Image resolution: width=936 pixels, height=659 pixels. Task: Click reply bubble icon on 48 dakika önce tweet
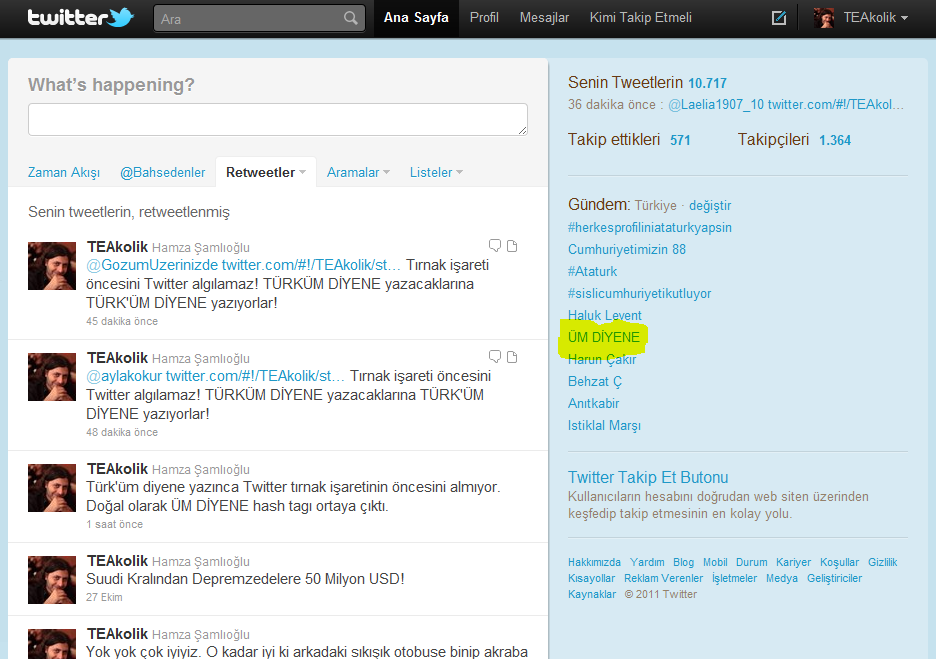coord(495,356)
